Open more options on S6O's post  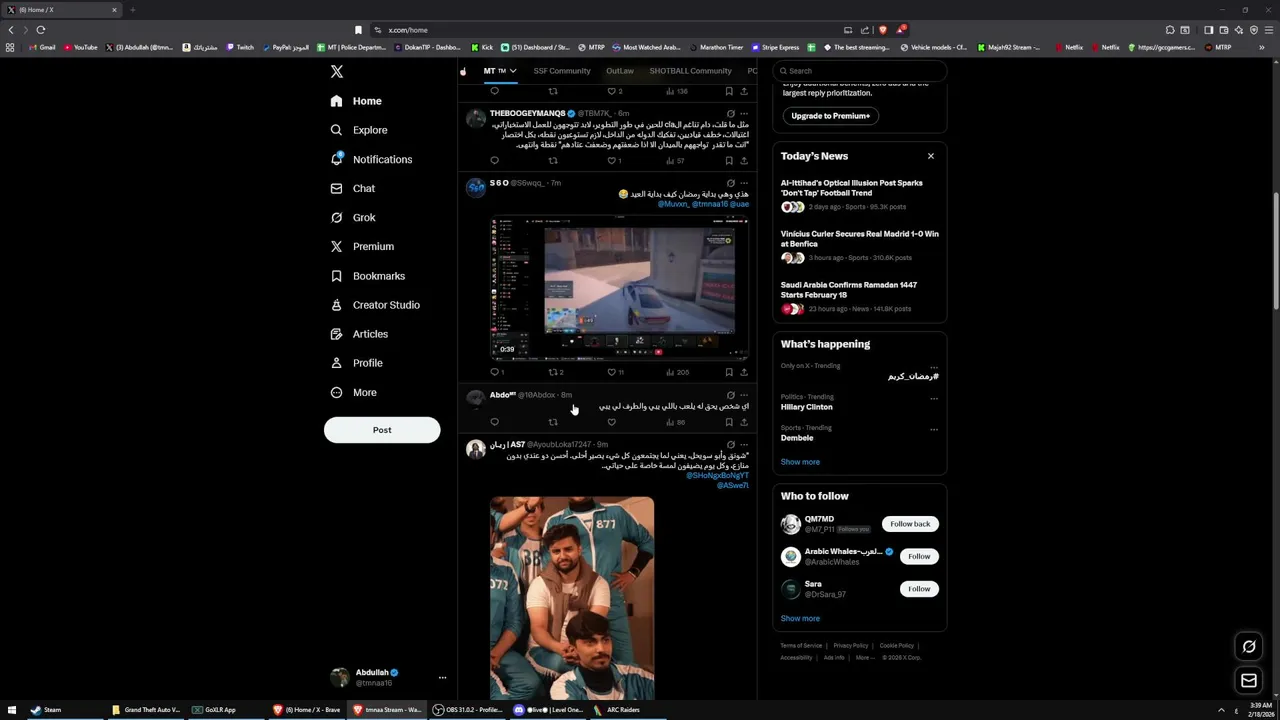pos(744,183)
